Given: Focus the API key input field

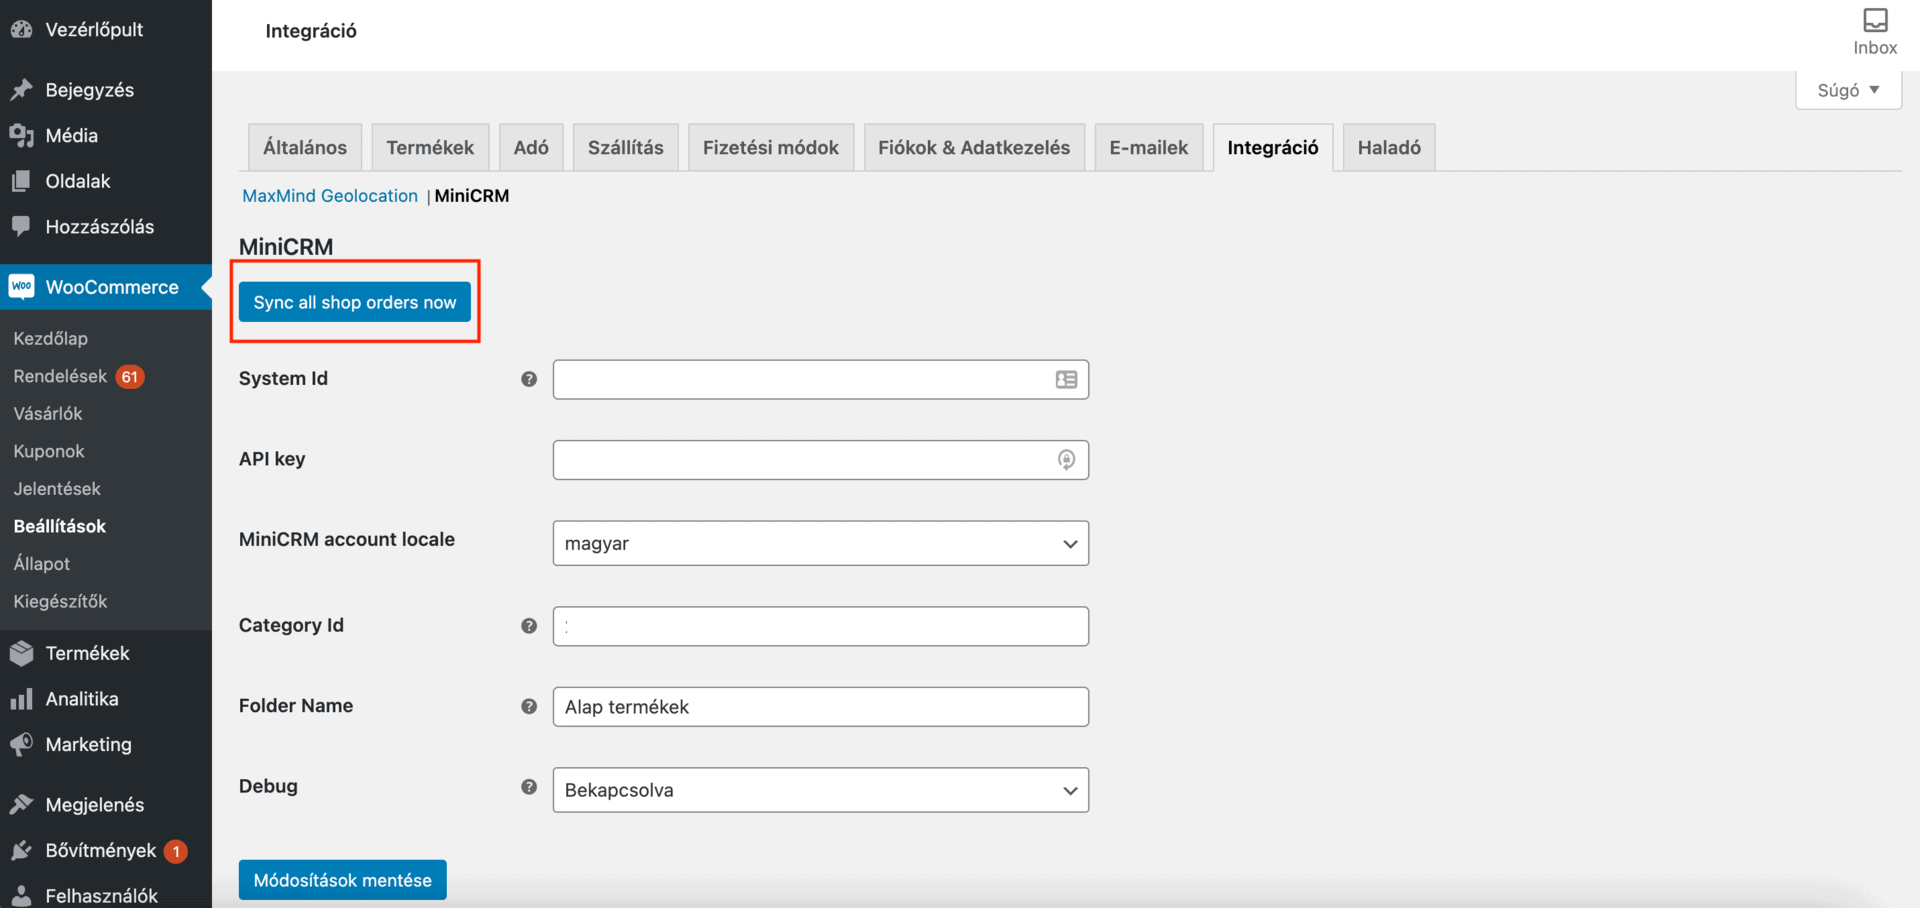Looking at the screenshot, I should pos(821,460).
